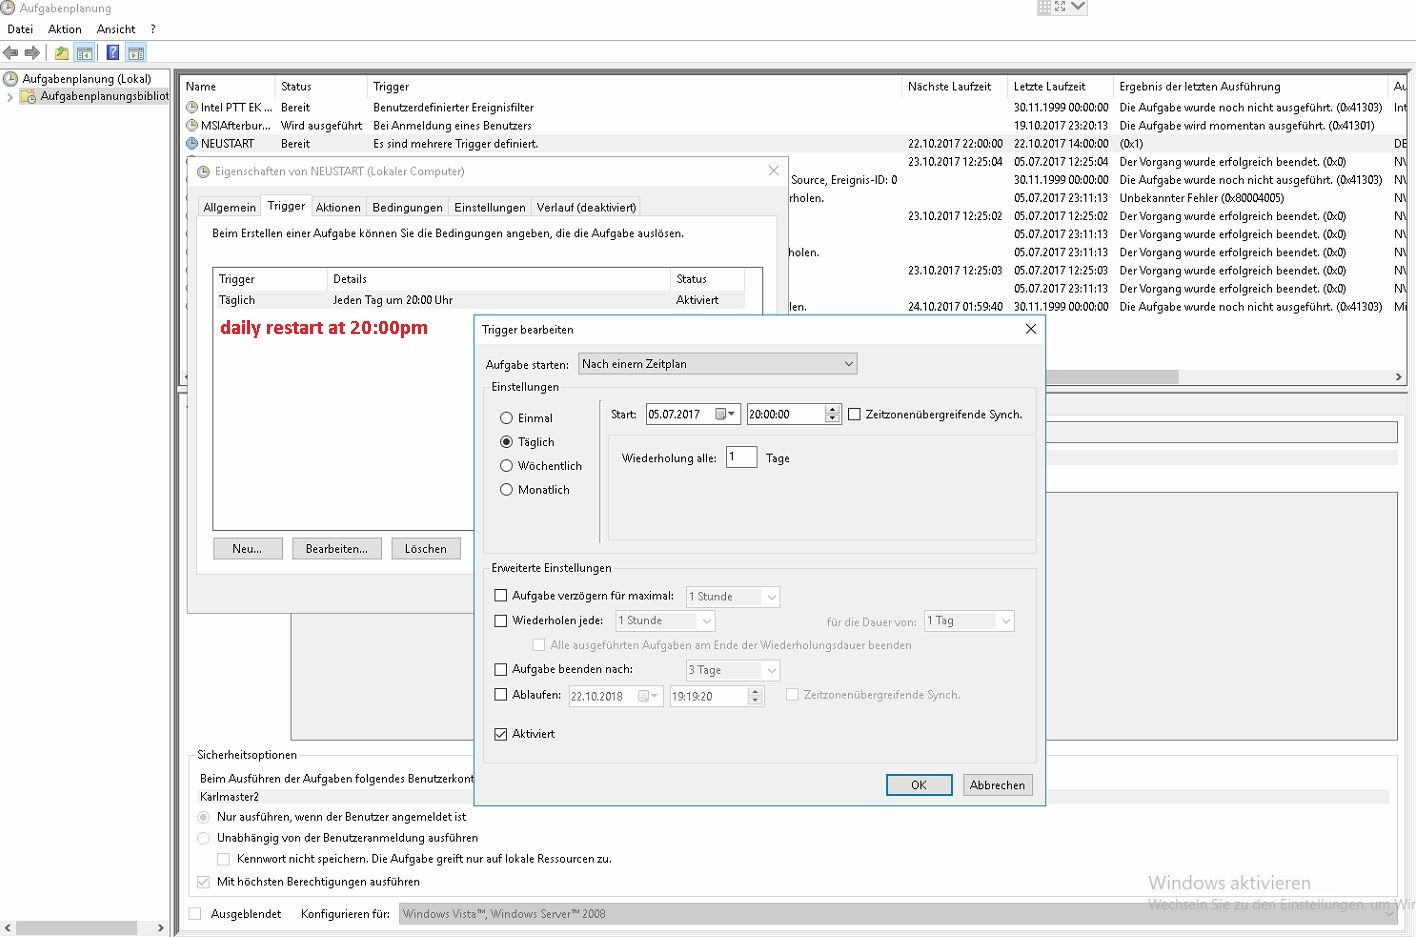Open the für die Dauer von dropdown
Viewport: 1416px width, 937px height.
(x=969, y=621)
